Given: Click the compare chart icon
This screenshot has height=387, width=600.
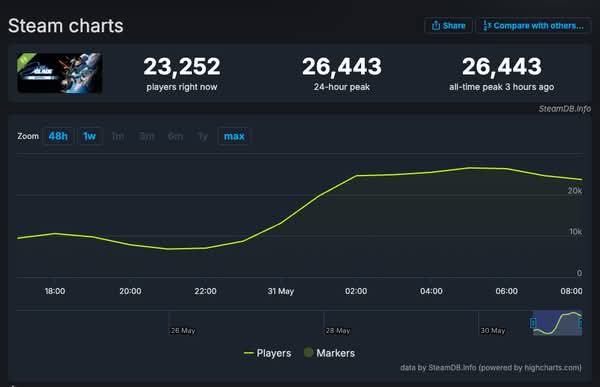Looking at the screenshot, I should [486, 25].
